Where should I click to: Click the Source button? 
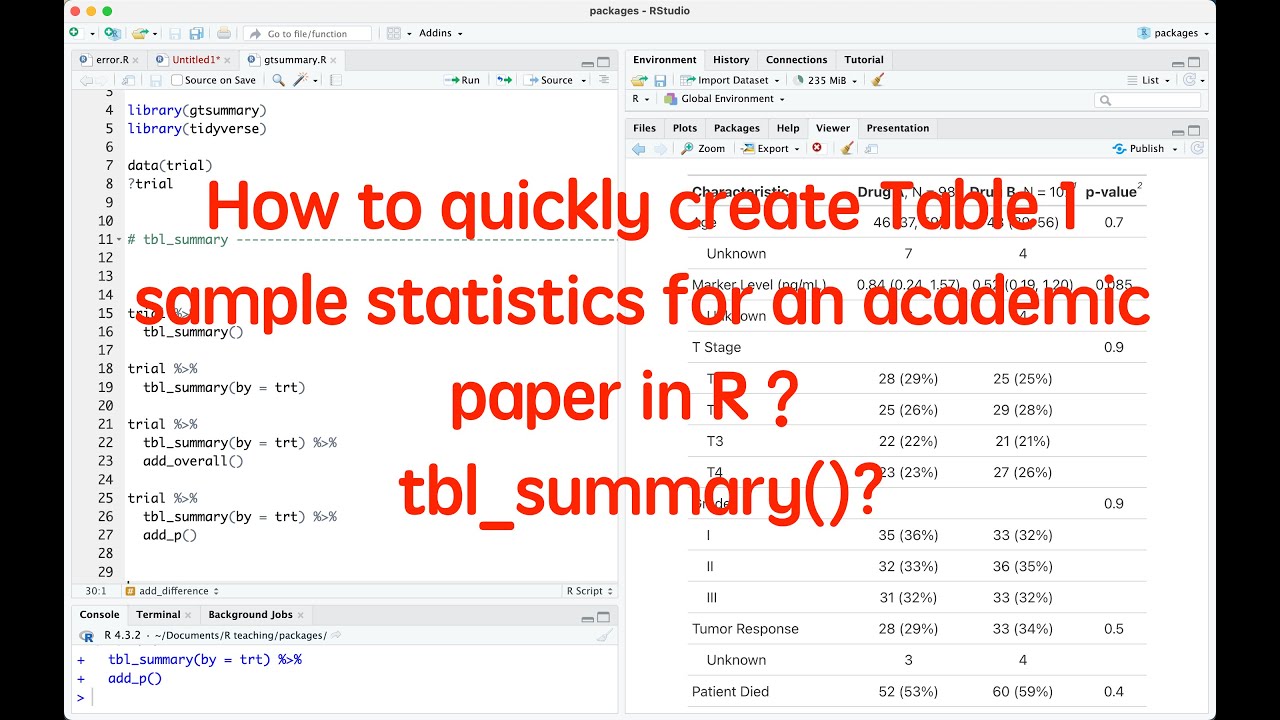(x=549, y=80)
